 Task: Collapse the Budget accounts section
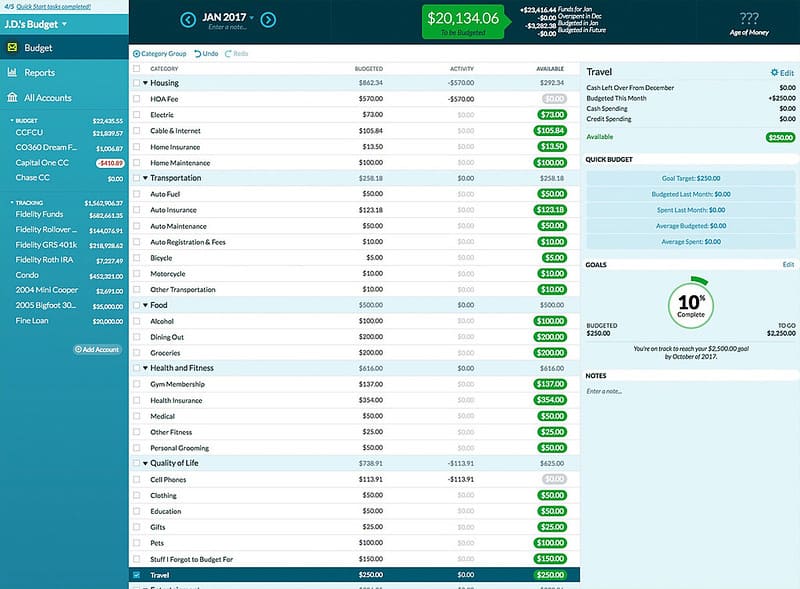(12, 120)
